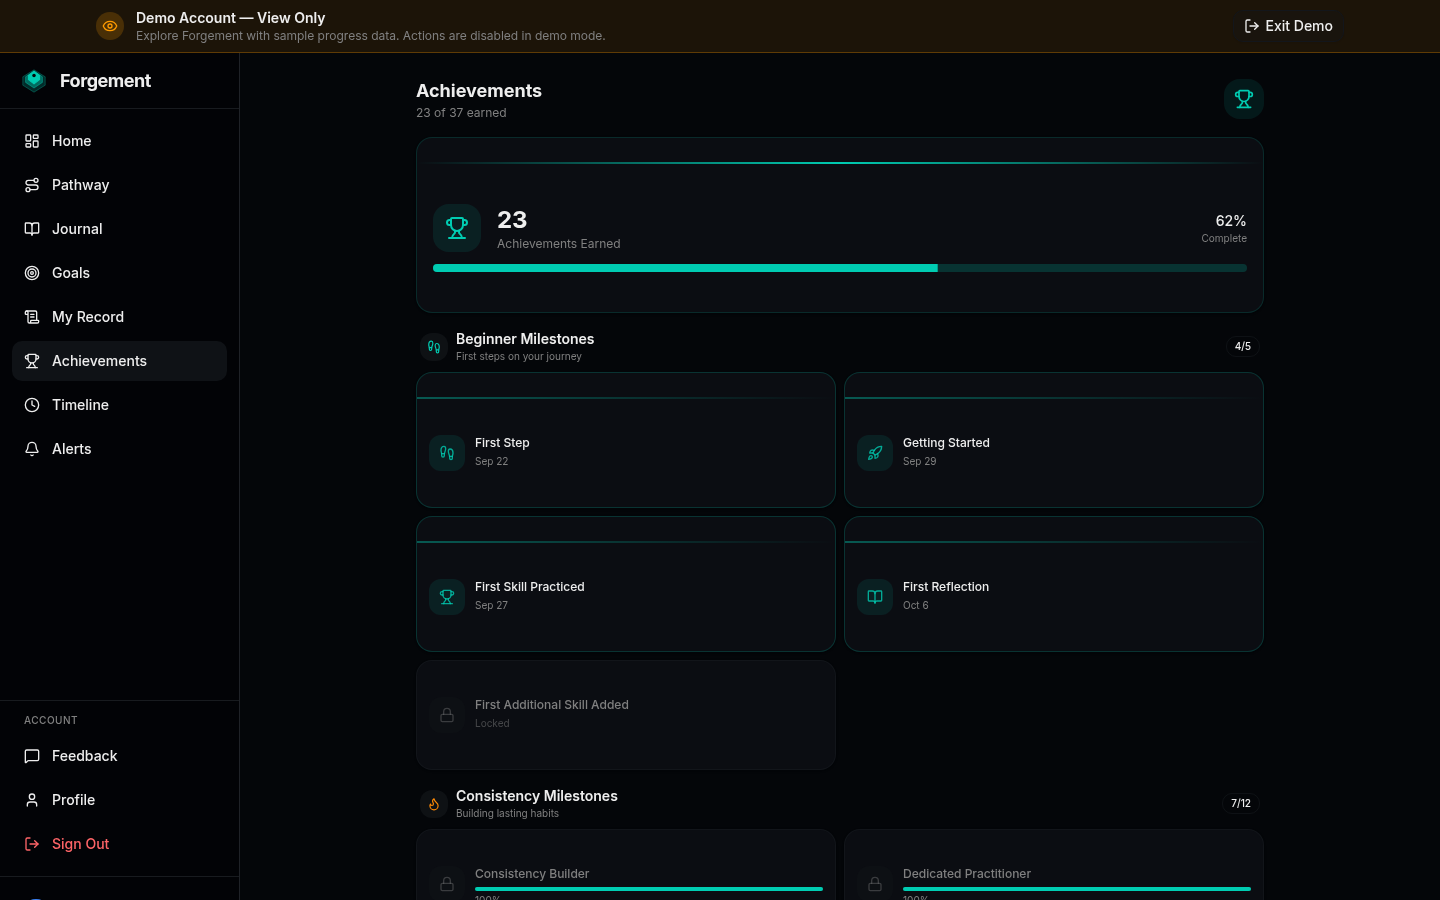Click the demo mode eye icon
This screenshot has width=1440, height=900.
pos(110,26)
